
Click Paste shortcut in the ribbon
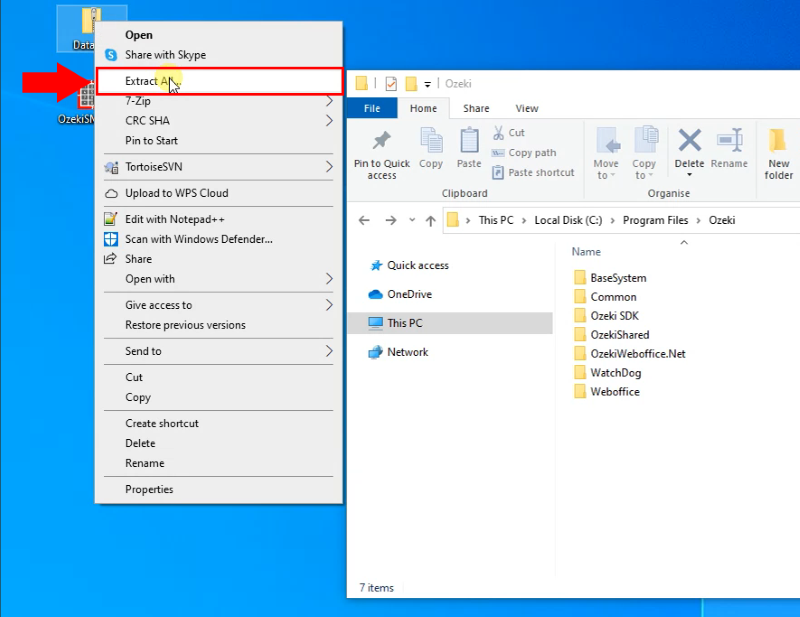[533, 172]
